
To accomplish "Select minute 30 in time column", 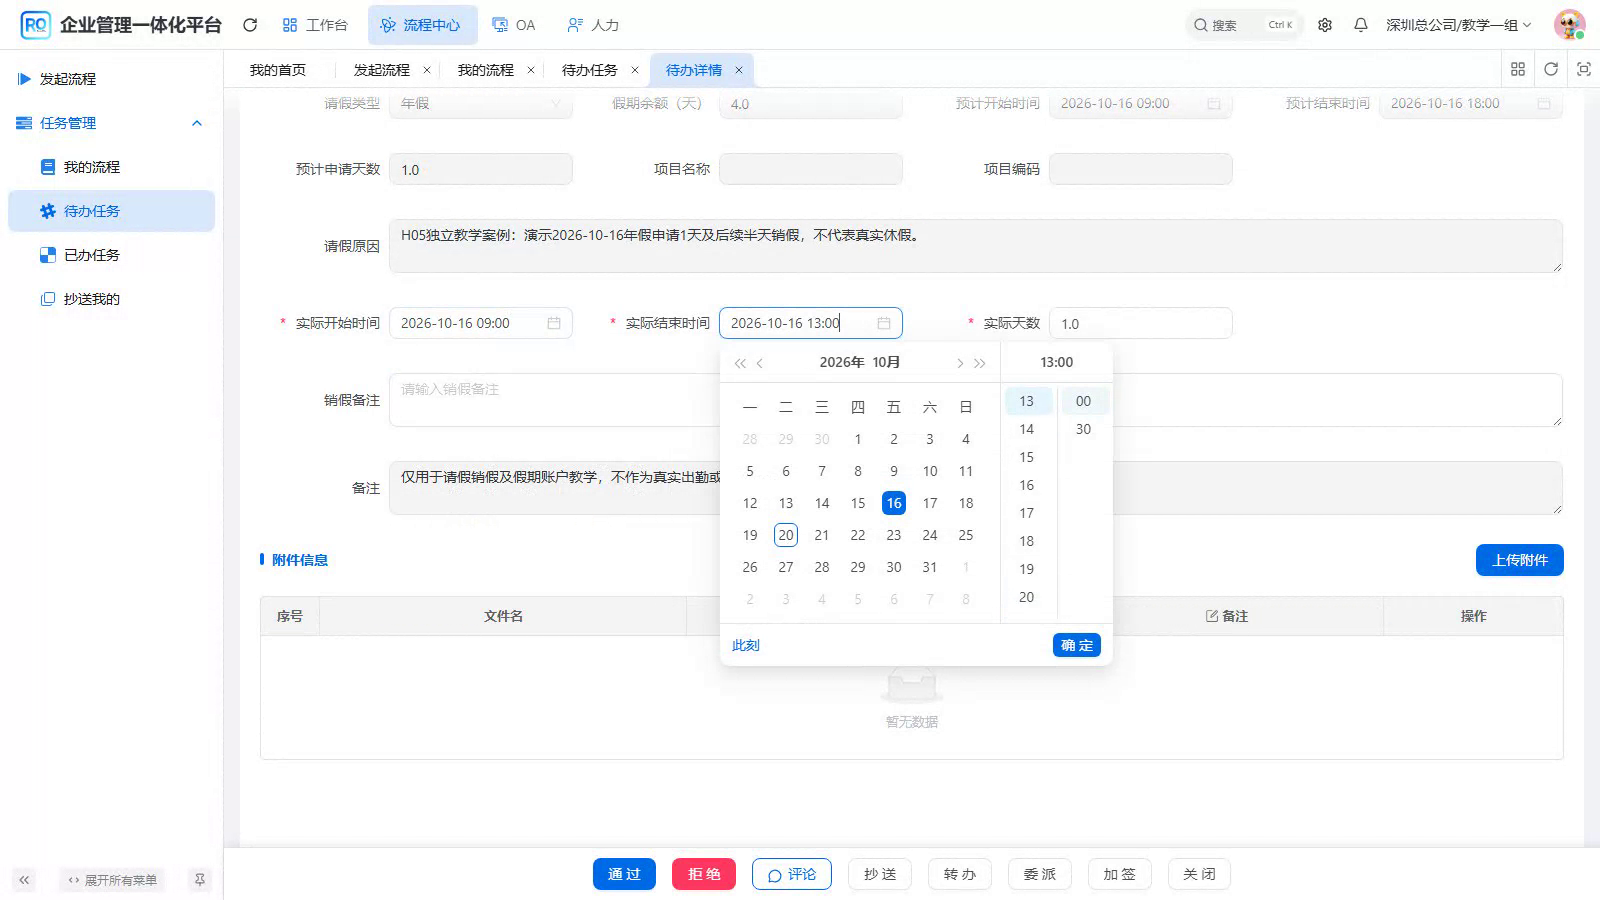I will tap(1084, 429).
